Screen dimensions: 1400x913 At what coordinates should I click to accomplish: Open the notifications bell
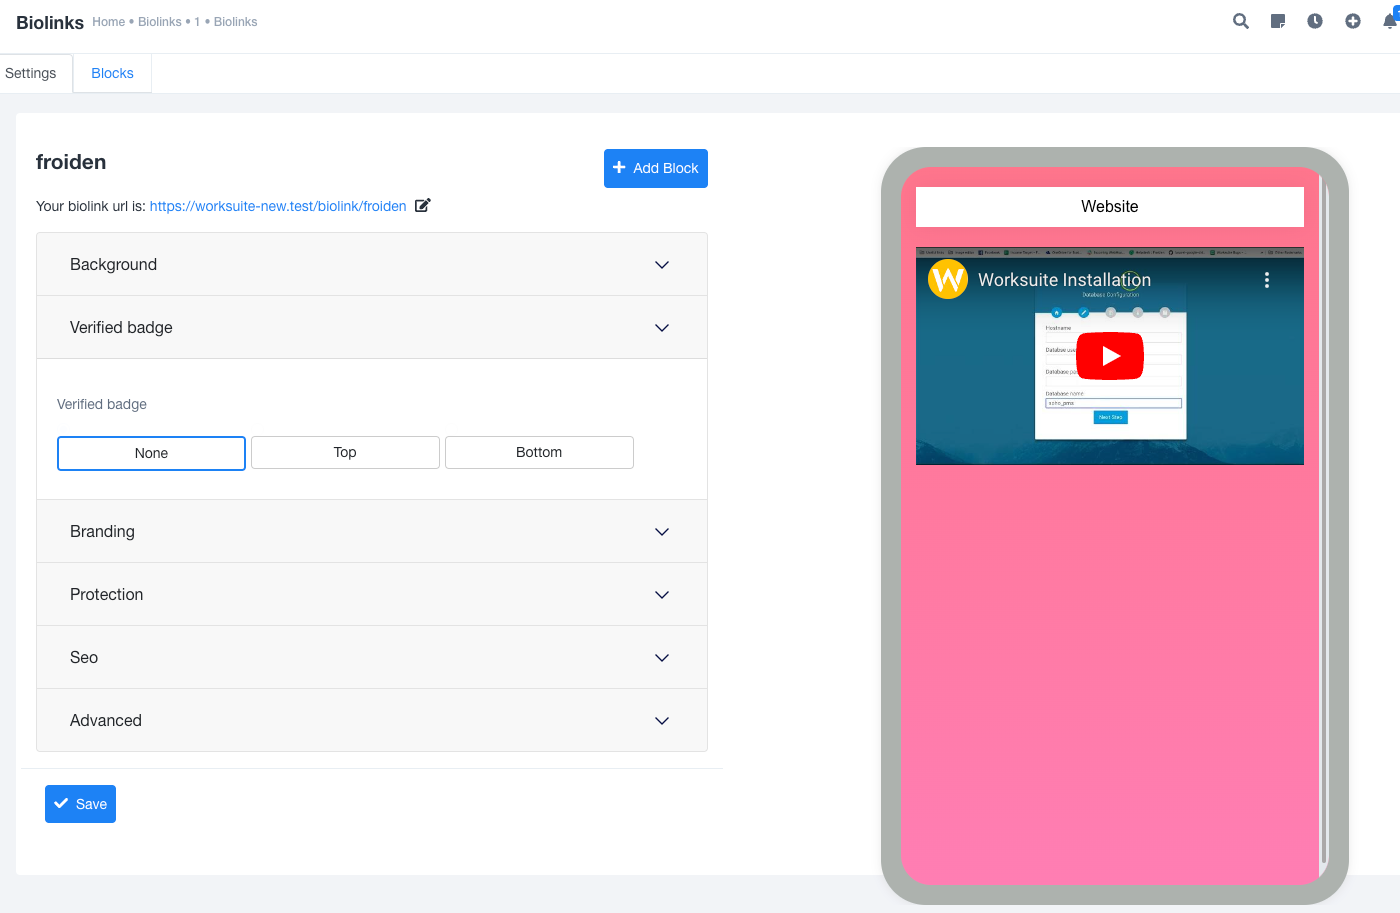[x=1390, y=21]
